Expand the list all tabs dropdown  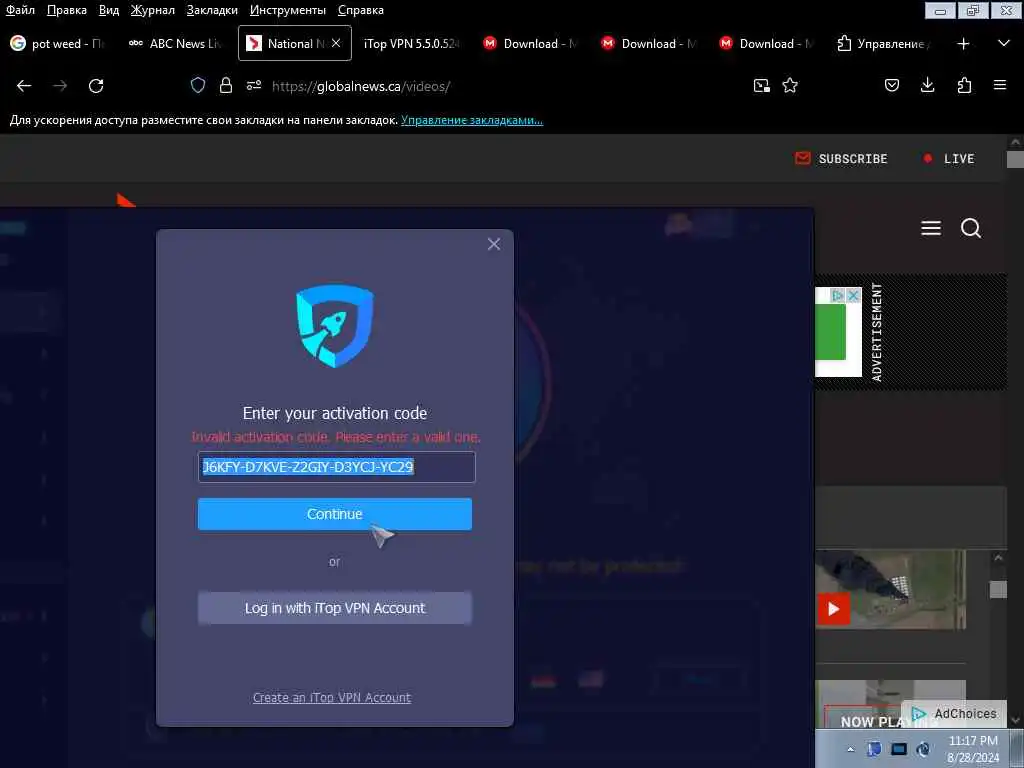[1004, 44]
